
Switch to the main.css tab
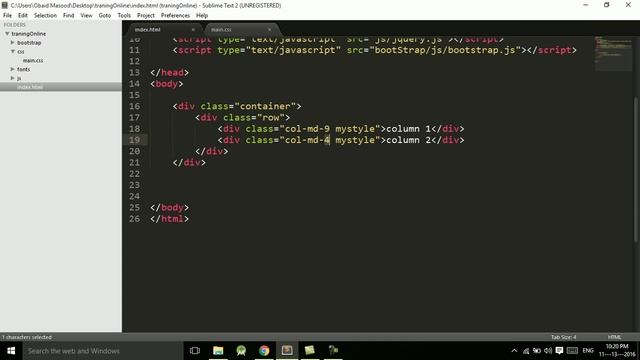pyautogui.click(x=241, y=29)
